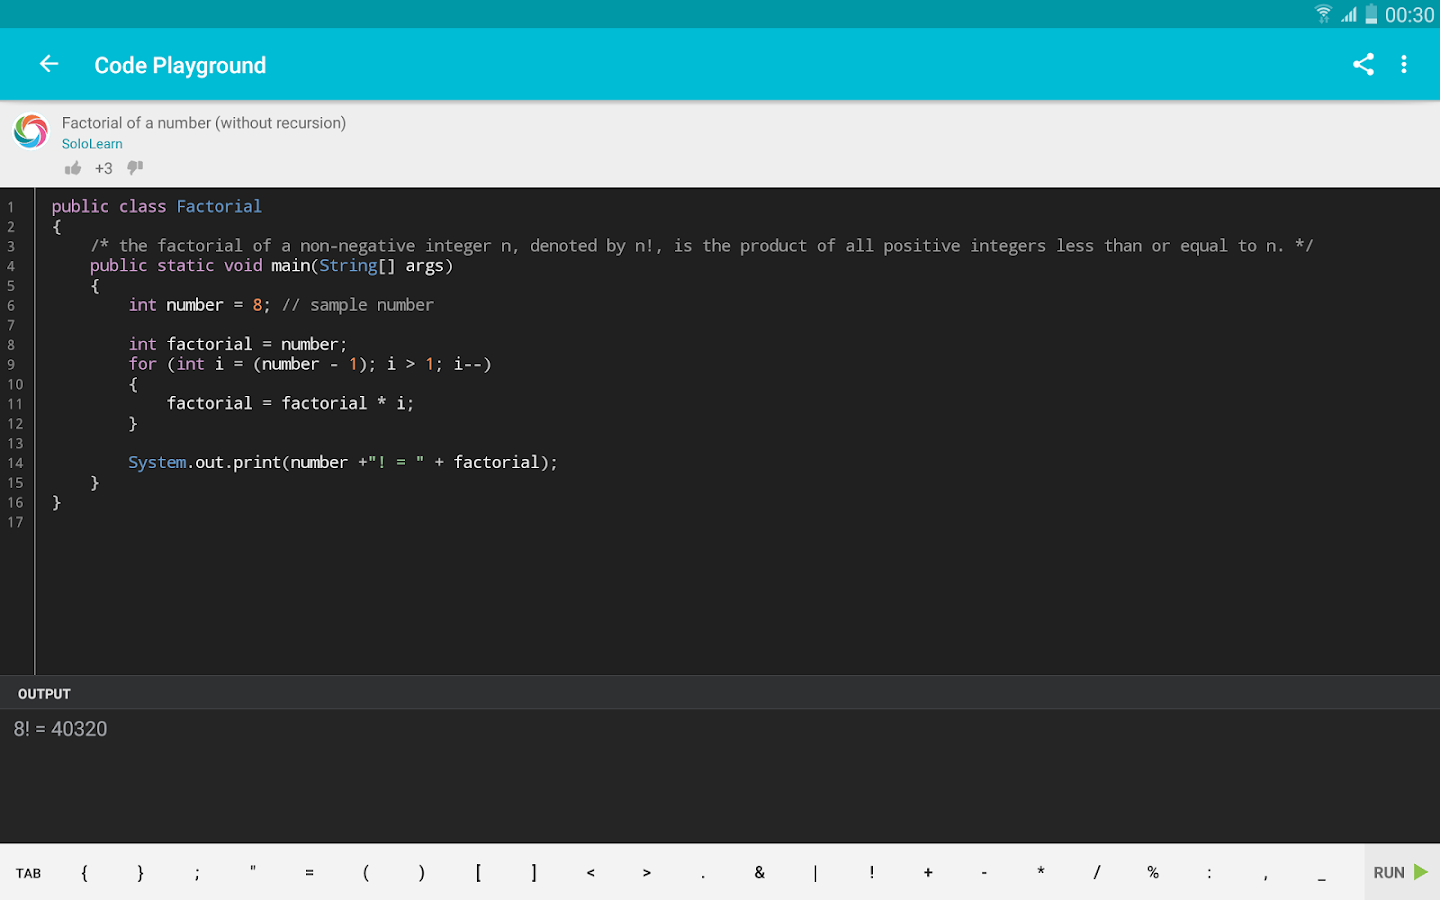
Task: Insert a TAB from the symbol bar
Action: point(29,873)
